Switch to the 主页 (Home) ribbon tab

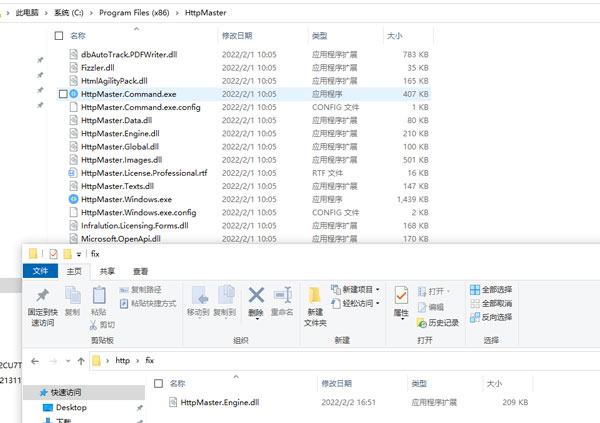(74, 271)
